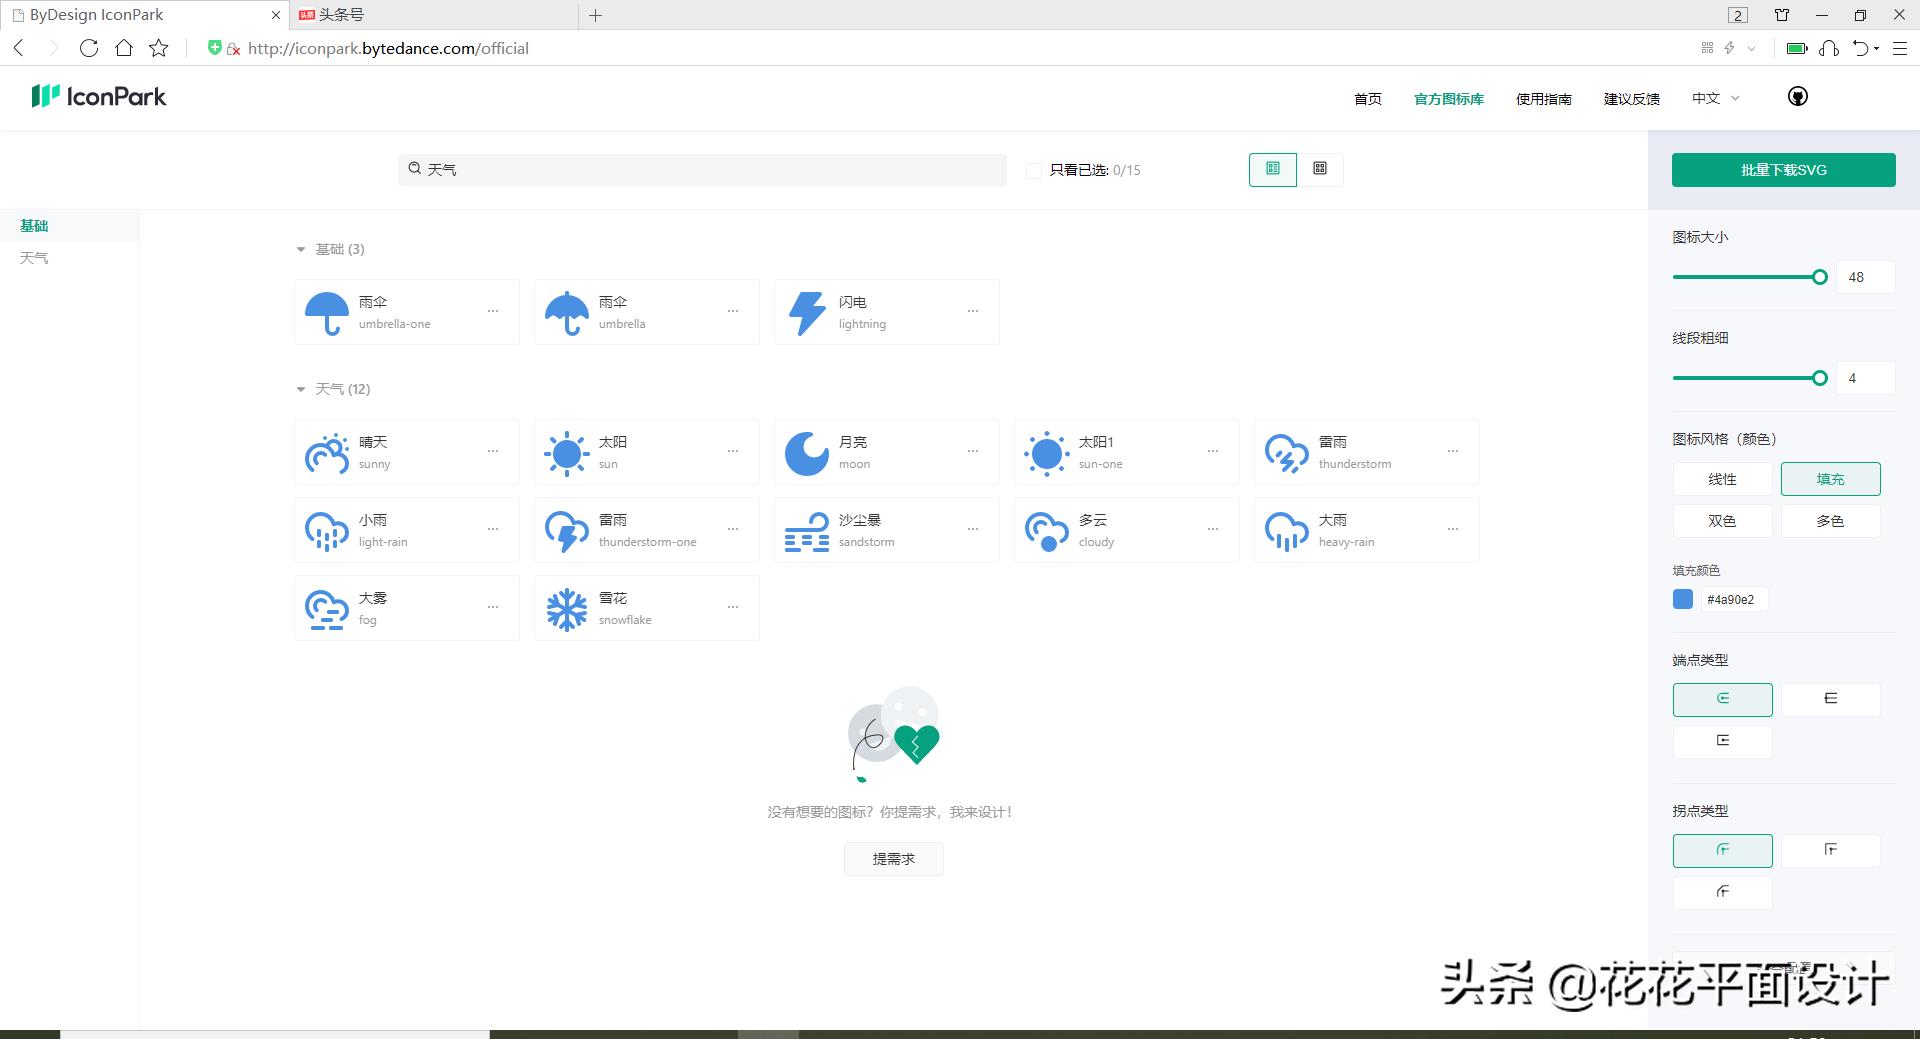Viewport: 1920px width, 1039px height.
Task: Open more options for snowflake
Action: tap(733, 607)
